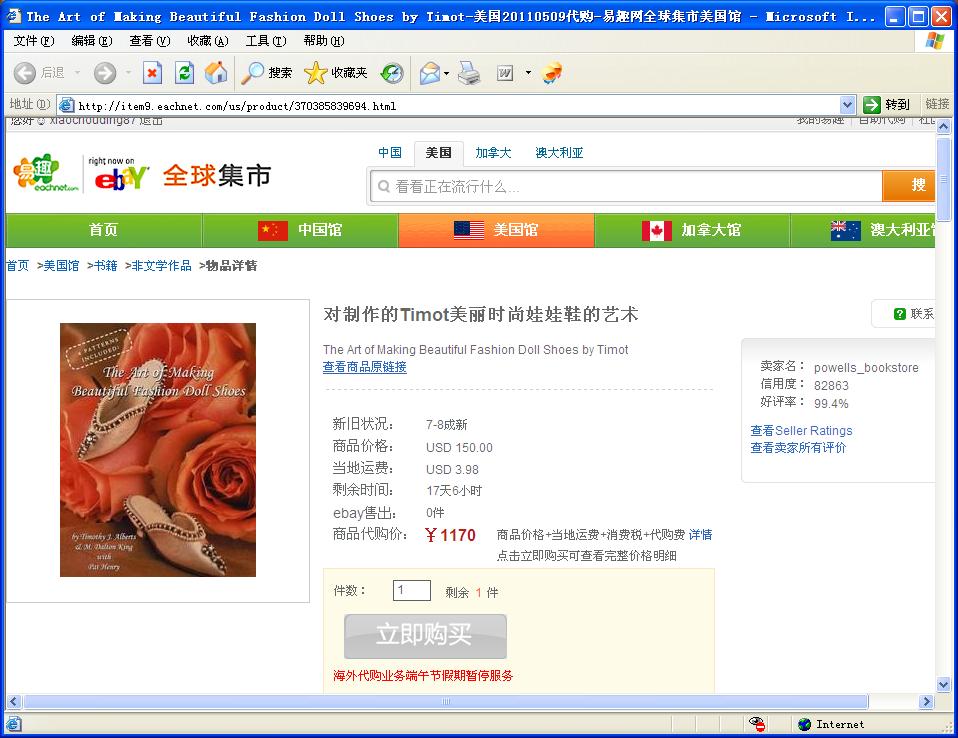The height and width of the screenshot is (738, 958).
Task: Click the status bar page icon
Action: tap(13, 725)
